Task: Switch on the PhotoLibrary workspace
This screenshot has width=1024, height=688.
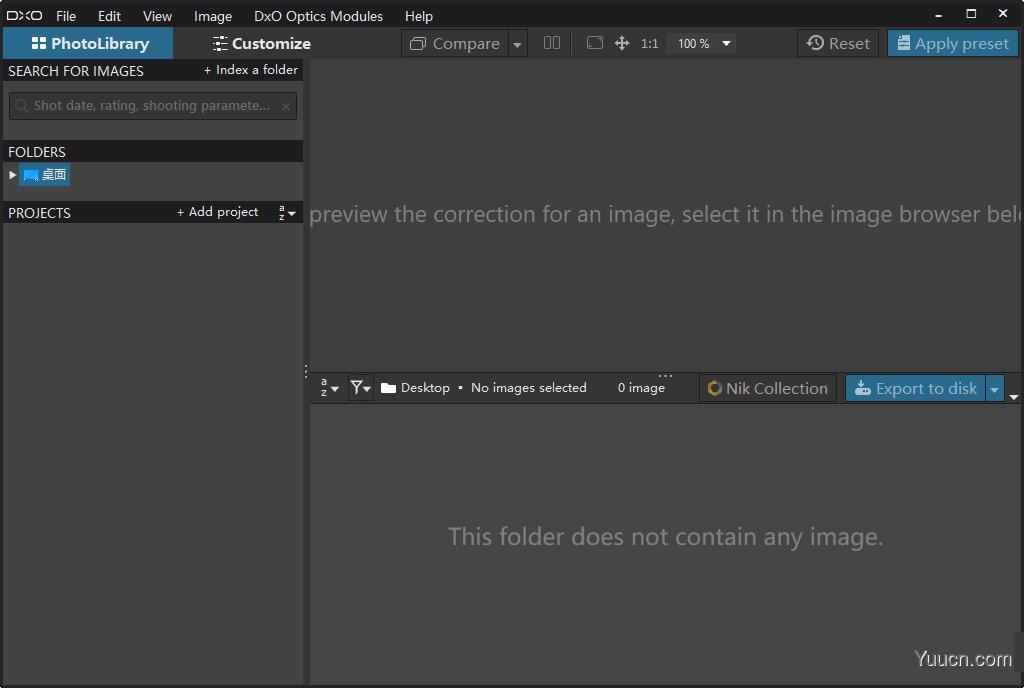Action: click(x=89, y=43)
